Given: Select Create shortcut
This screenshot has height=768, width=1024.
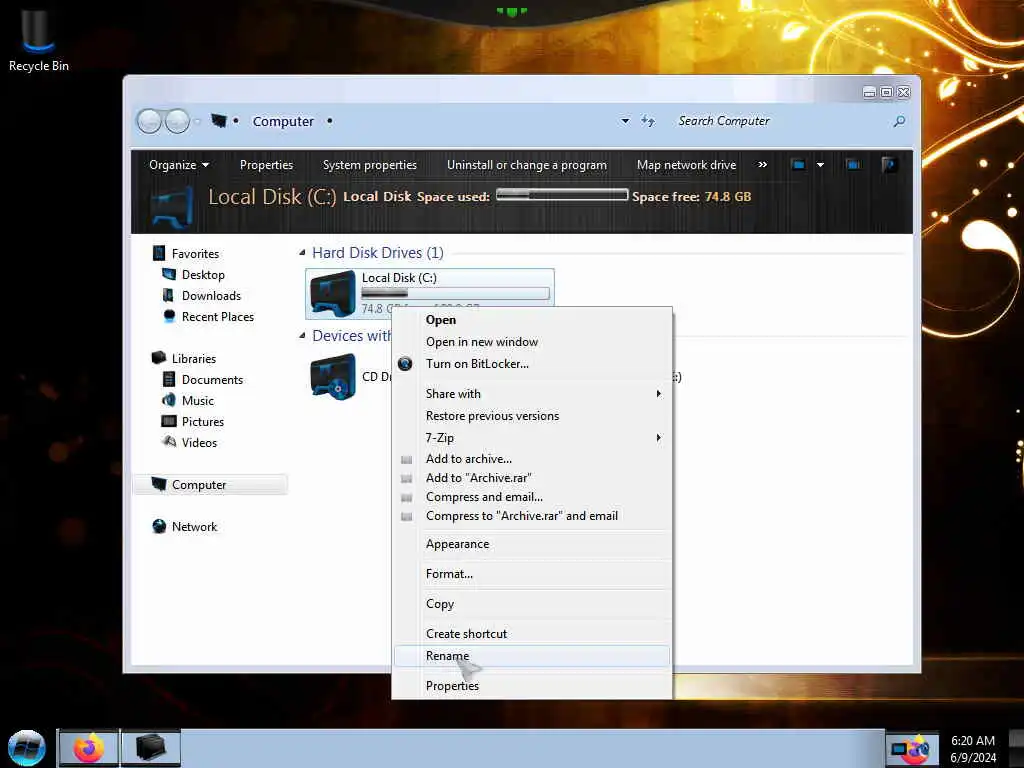Looking at the screenshot, I should 532,633.
